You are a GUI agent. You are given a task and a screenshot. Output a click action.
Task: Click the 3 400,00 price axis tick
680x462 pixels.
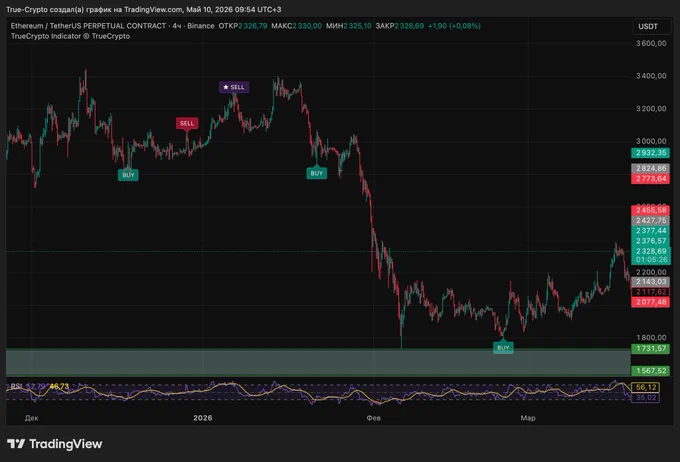pos(651,76)
